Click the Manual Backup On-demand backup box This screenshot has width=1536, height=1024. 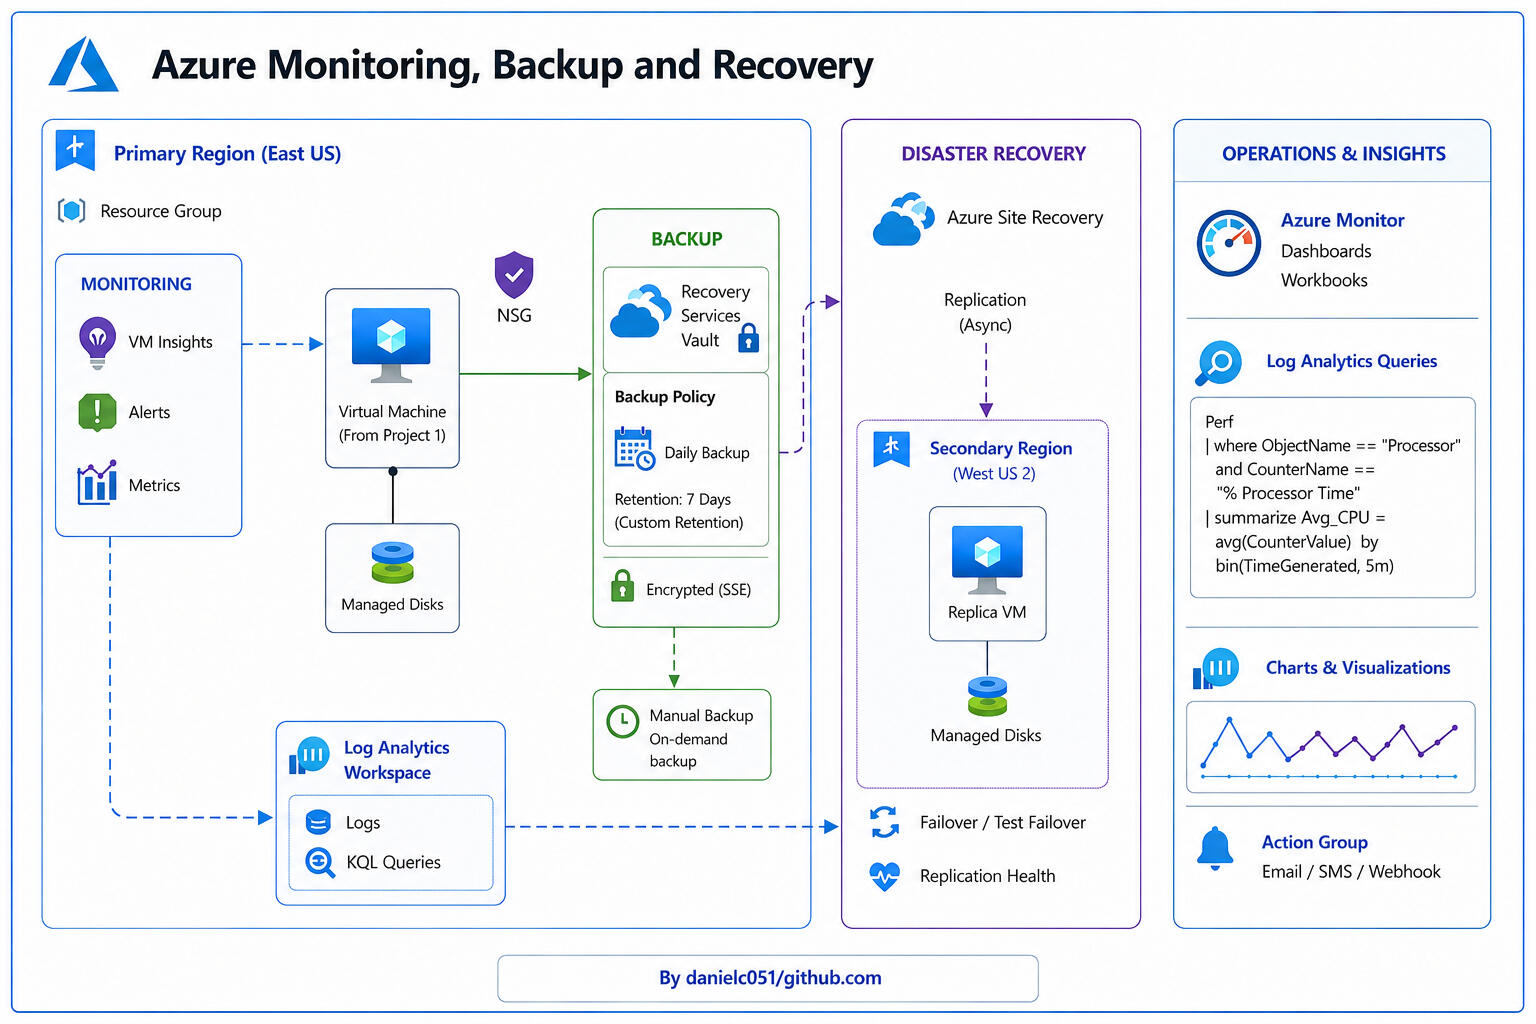[682, 735]
